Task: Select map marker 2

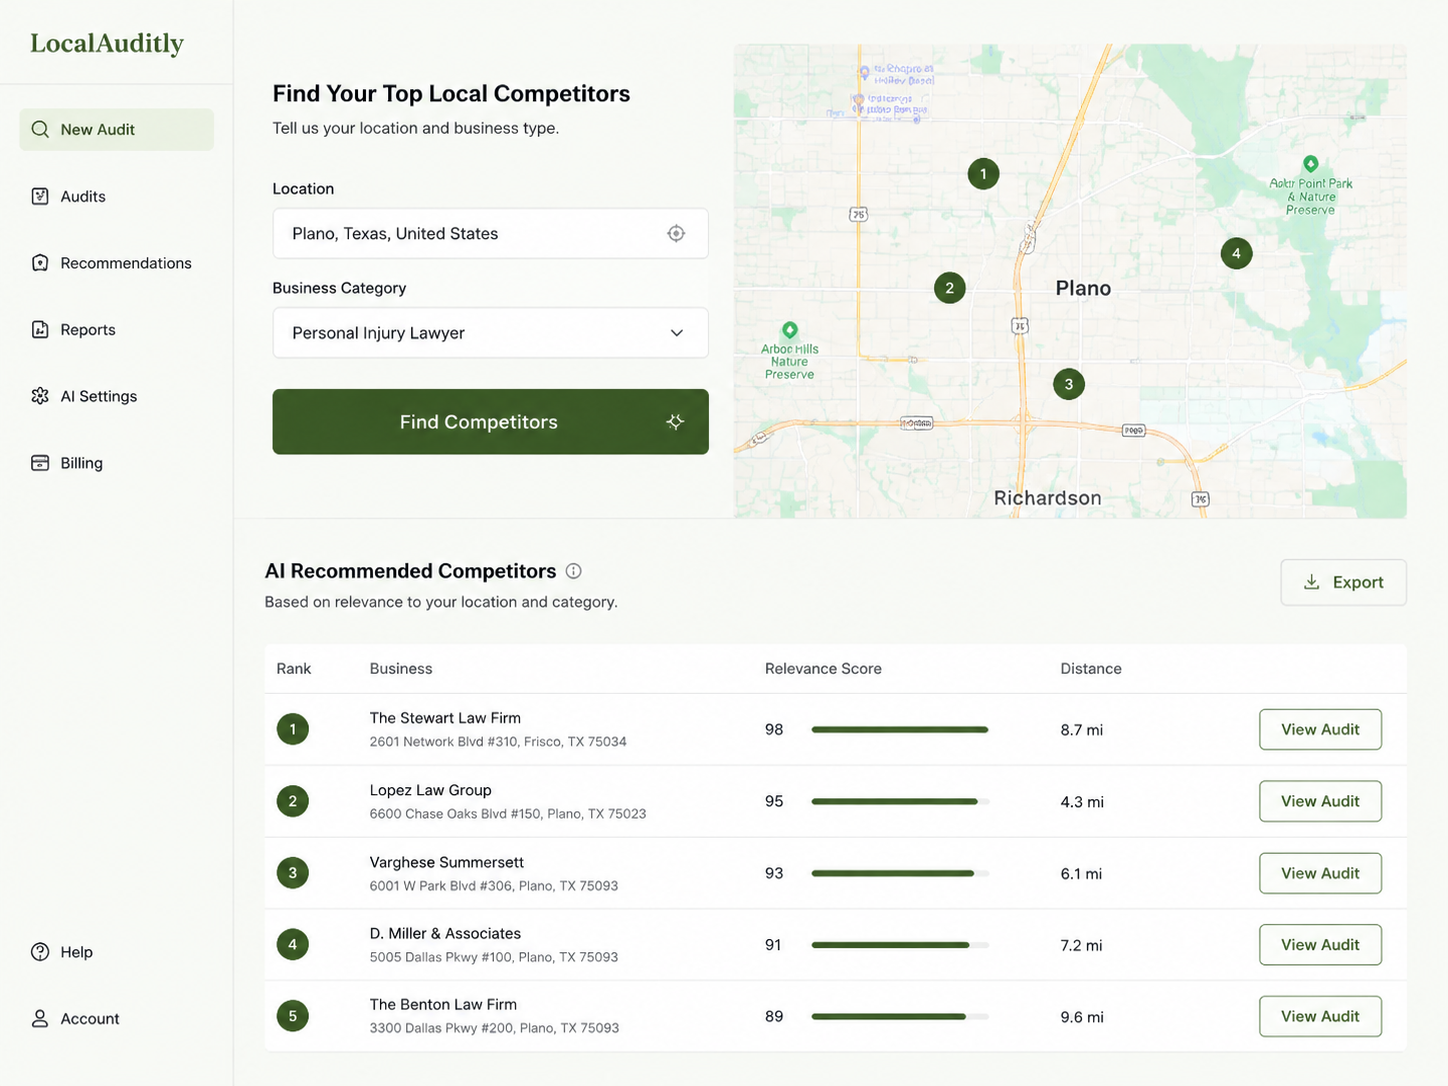Action: pos(949,289)
